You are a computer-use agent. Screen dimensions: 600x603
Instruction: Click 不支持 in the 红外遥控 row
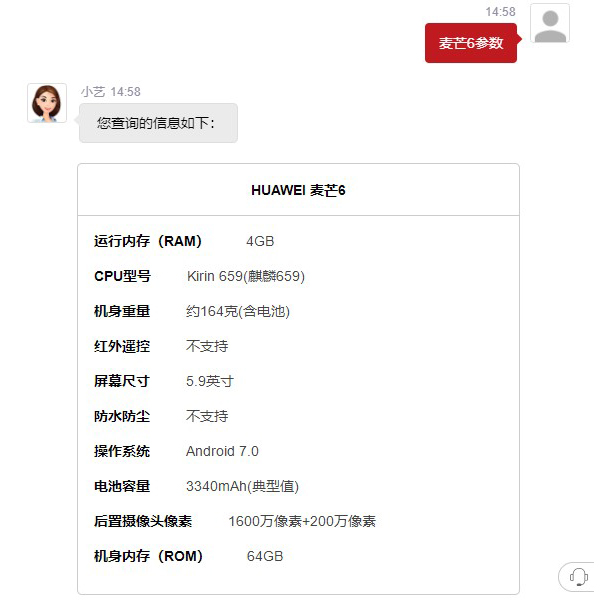(x=207, y=346)
